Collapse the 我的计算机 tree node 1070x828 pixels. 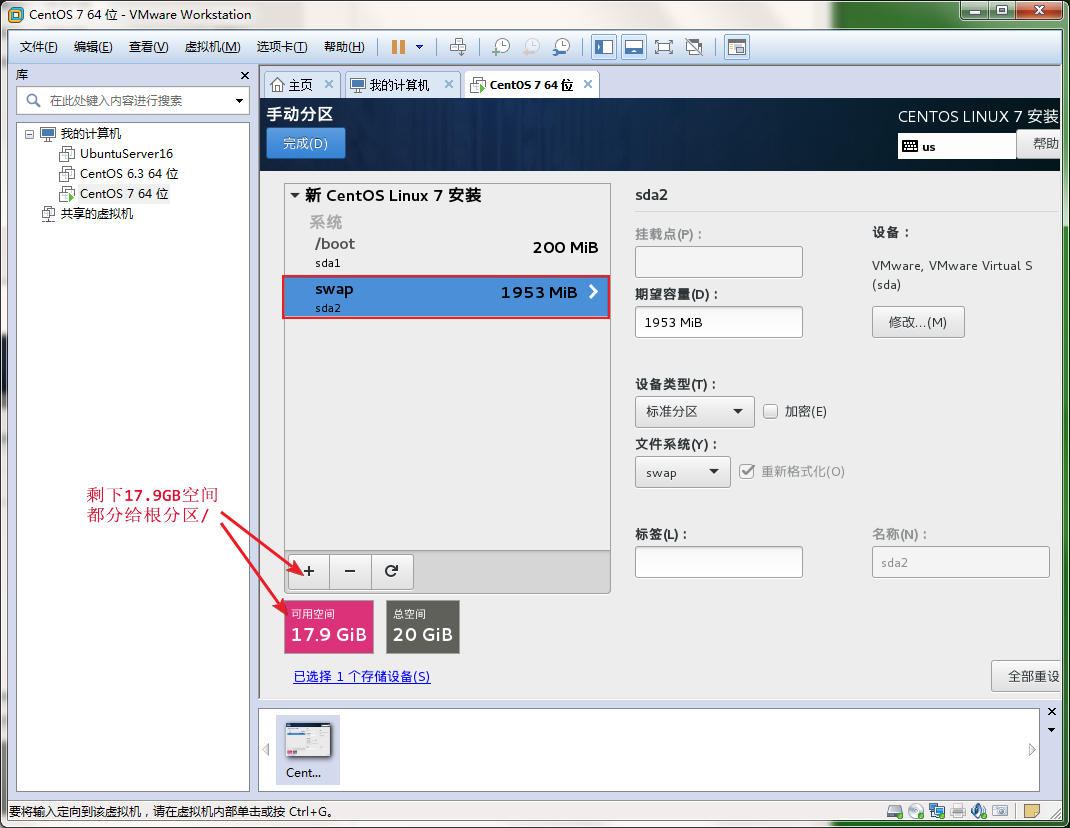pos(29,134)
